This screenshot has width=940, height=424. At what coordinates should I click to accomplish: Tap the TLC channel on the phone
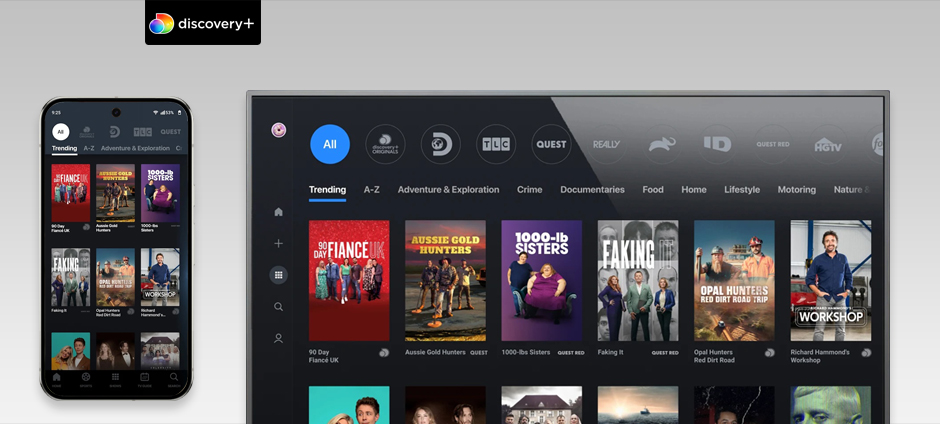click(143, 132)
